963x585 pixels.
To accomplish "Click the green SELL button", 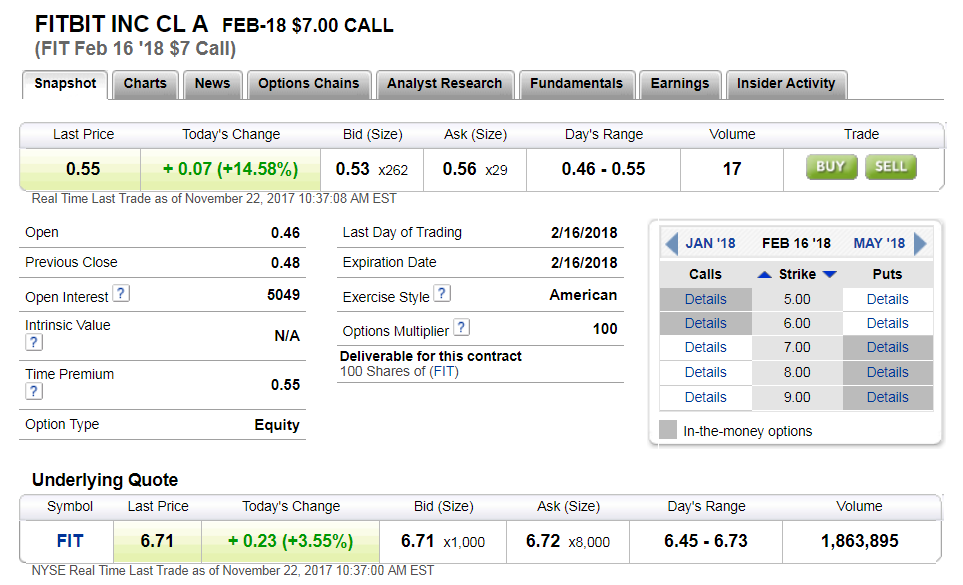I will [891, 167].
